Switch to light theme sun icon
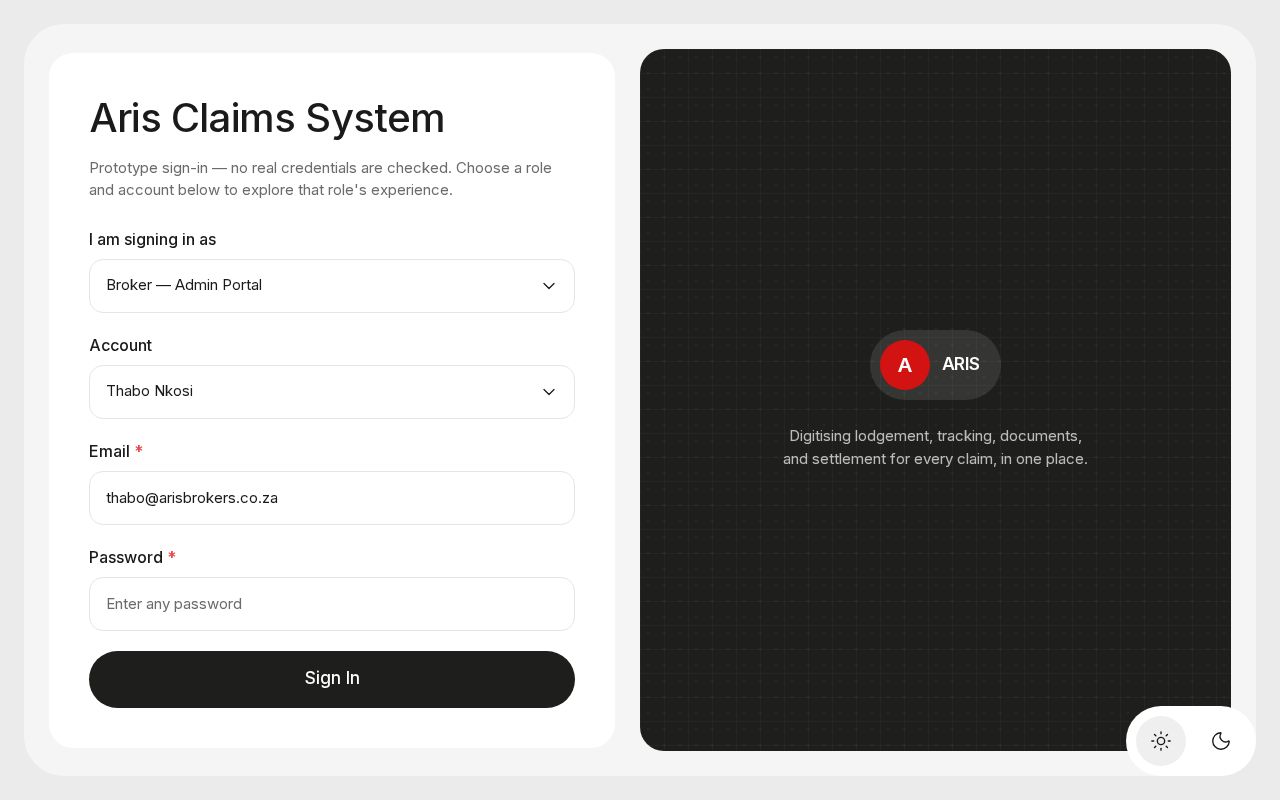The width and height of the screenshot is (1280, 800). tap(1161, 741)
